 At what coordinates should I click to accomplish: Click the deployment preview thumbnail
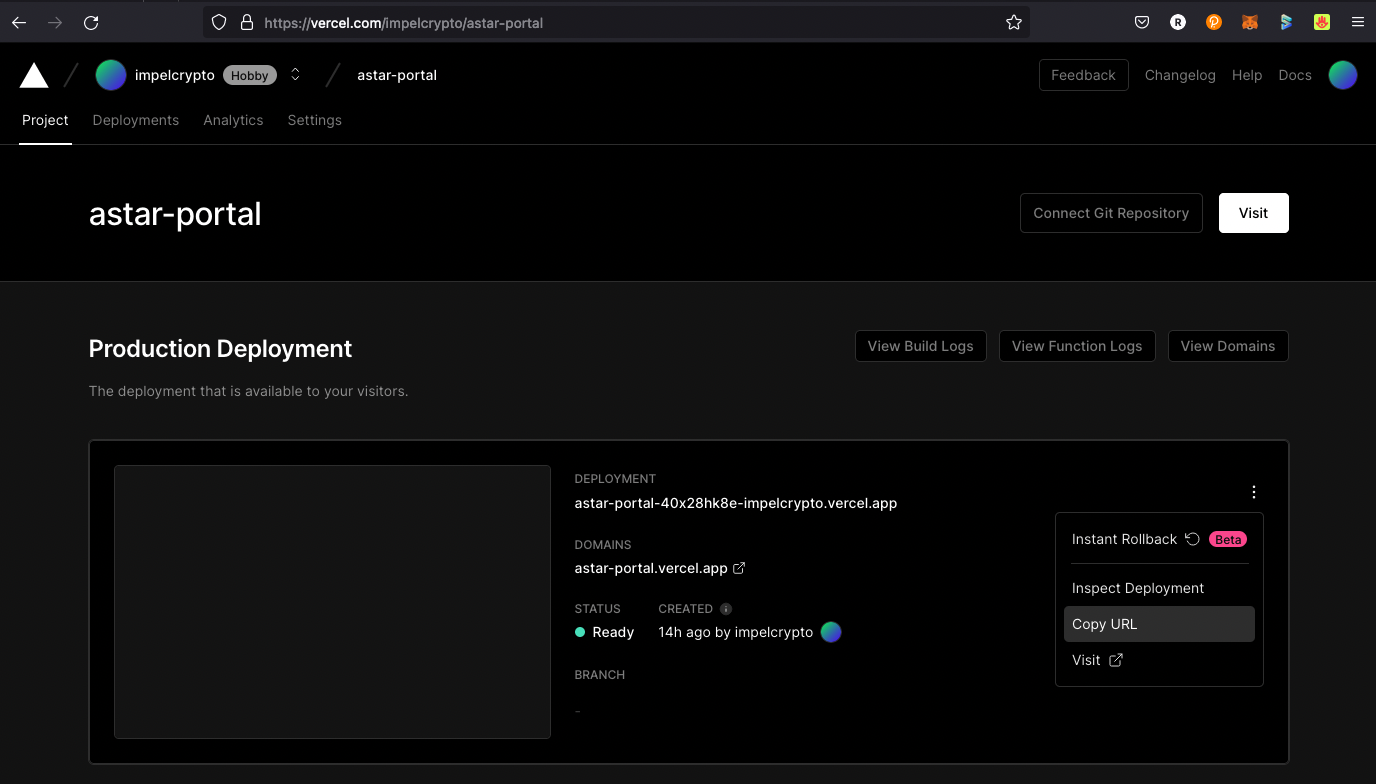pos(332,602)
